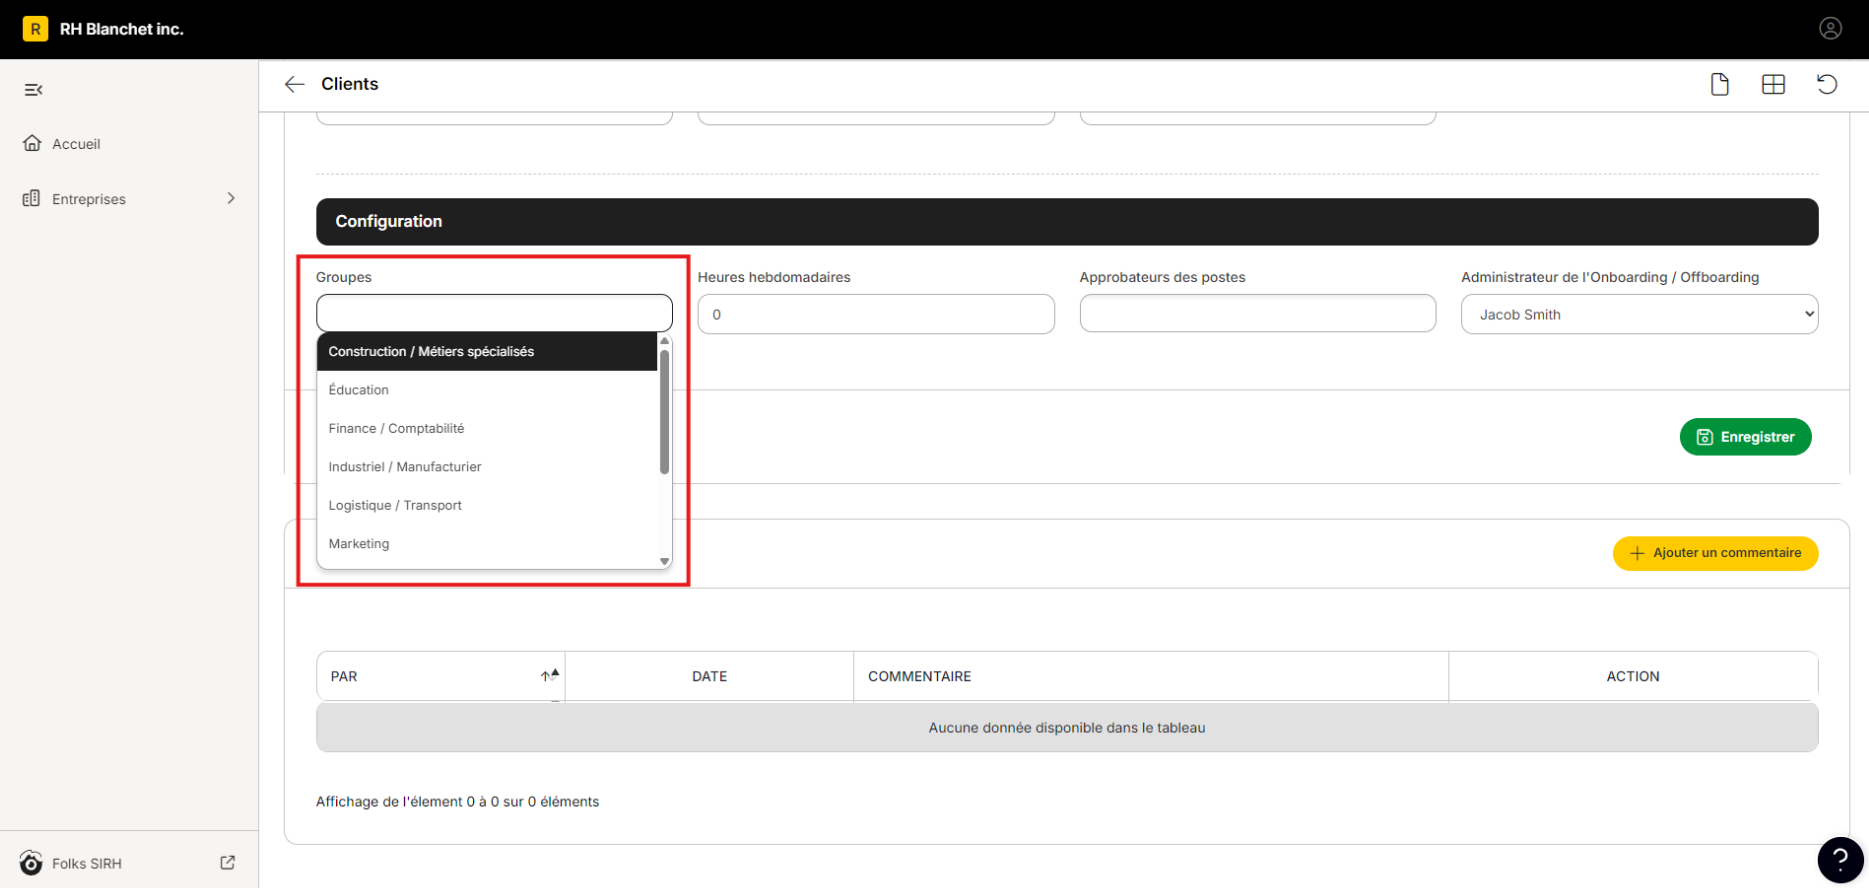Click the Groupes list scrollbar thumb
Image resolution: width=1869 pixels, height=888 pixels.
pyautogui.click(x=664, y=411)
